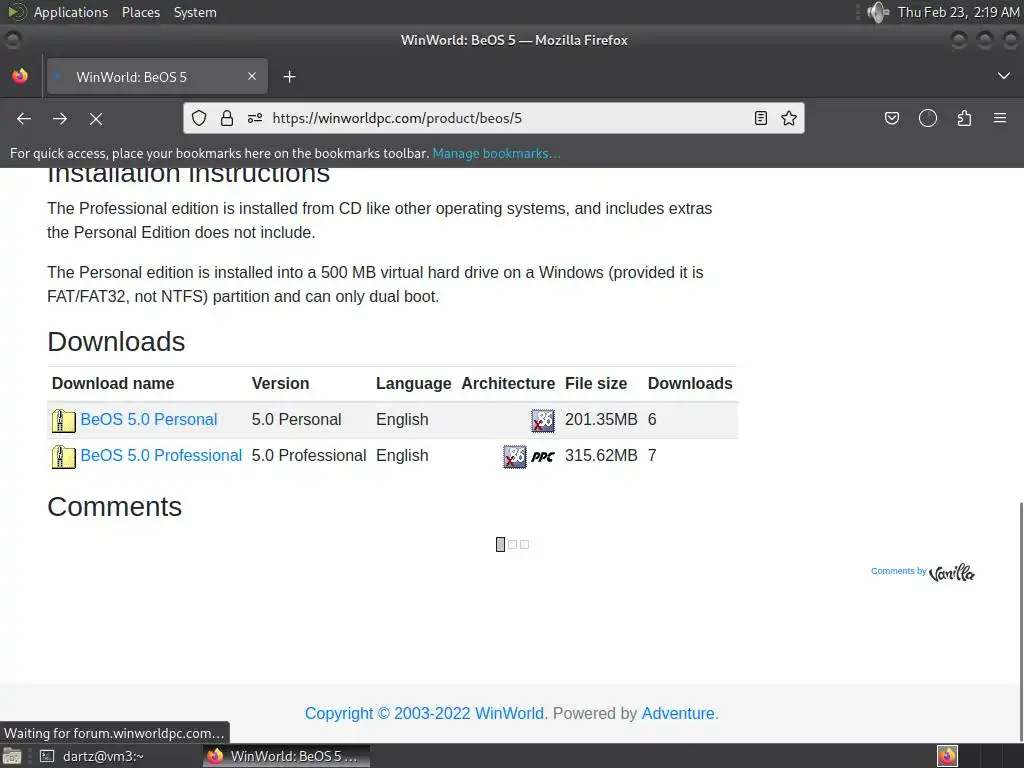The height and width of the screenshot is (768, 1024).
Task: Click the volume speaker icon in panel
Action: tap(878, 12)
